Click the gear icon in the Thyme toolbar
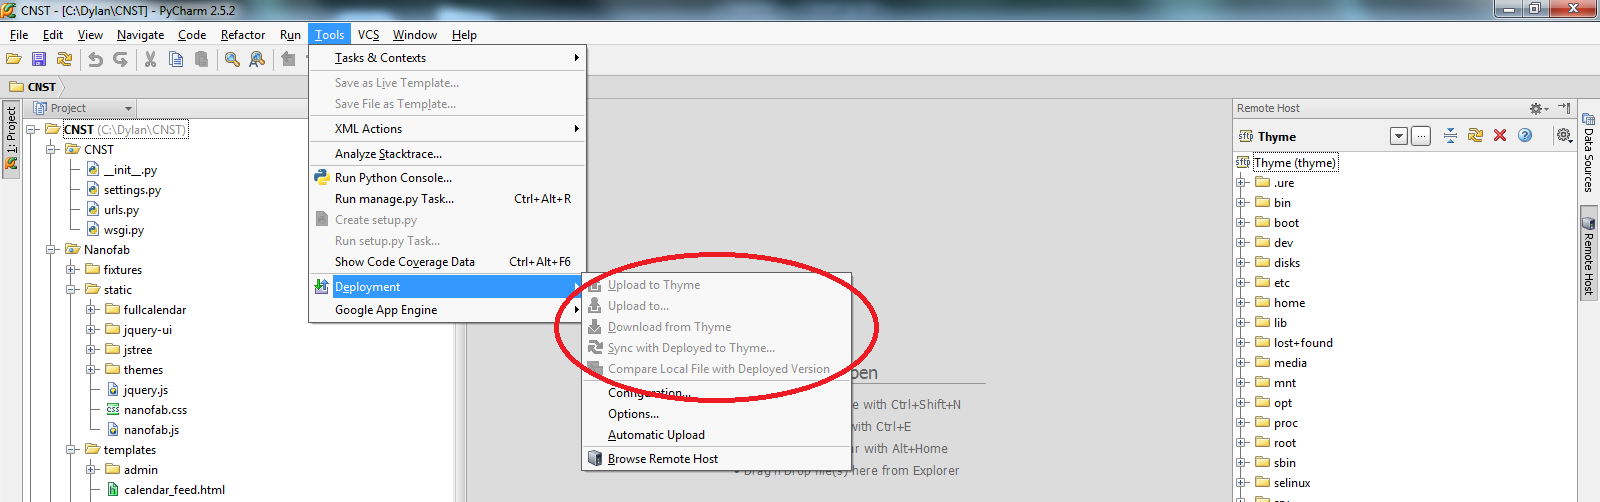This screenshot has height=502, width=1600. [1564, 136]
